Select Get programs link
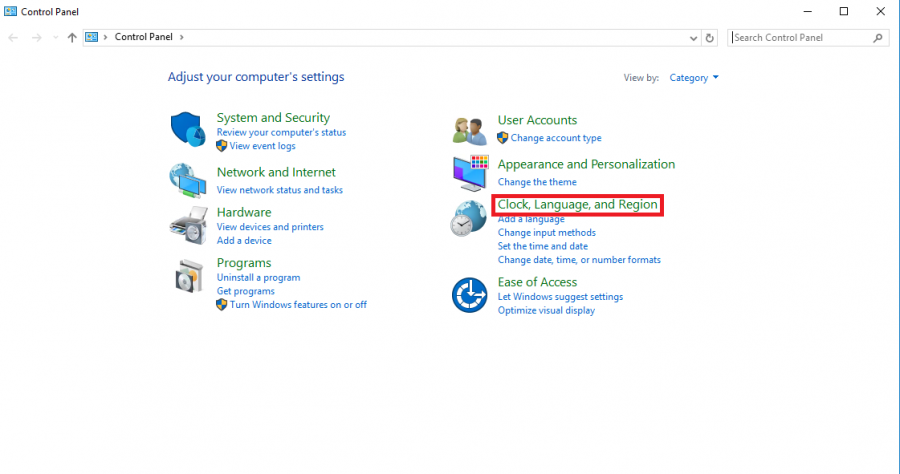 tap(246, 292)
